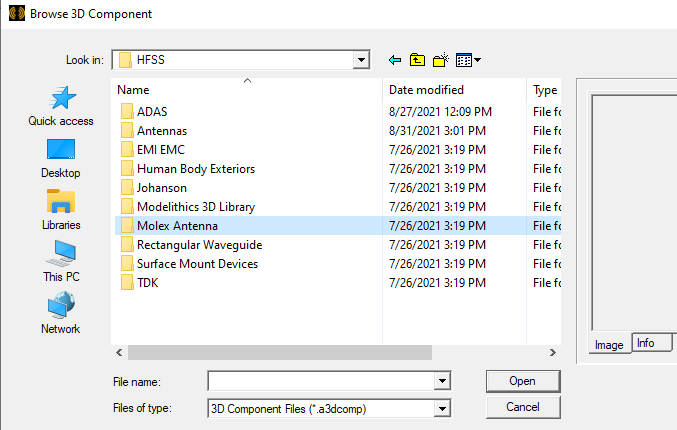Click the date 8/27/2021 12:09 PM
Screen dimensions: 677x430
click(440, 111)
